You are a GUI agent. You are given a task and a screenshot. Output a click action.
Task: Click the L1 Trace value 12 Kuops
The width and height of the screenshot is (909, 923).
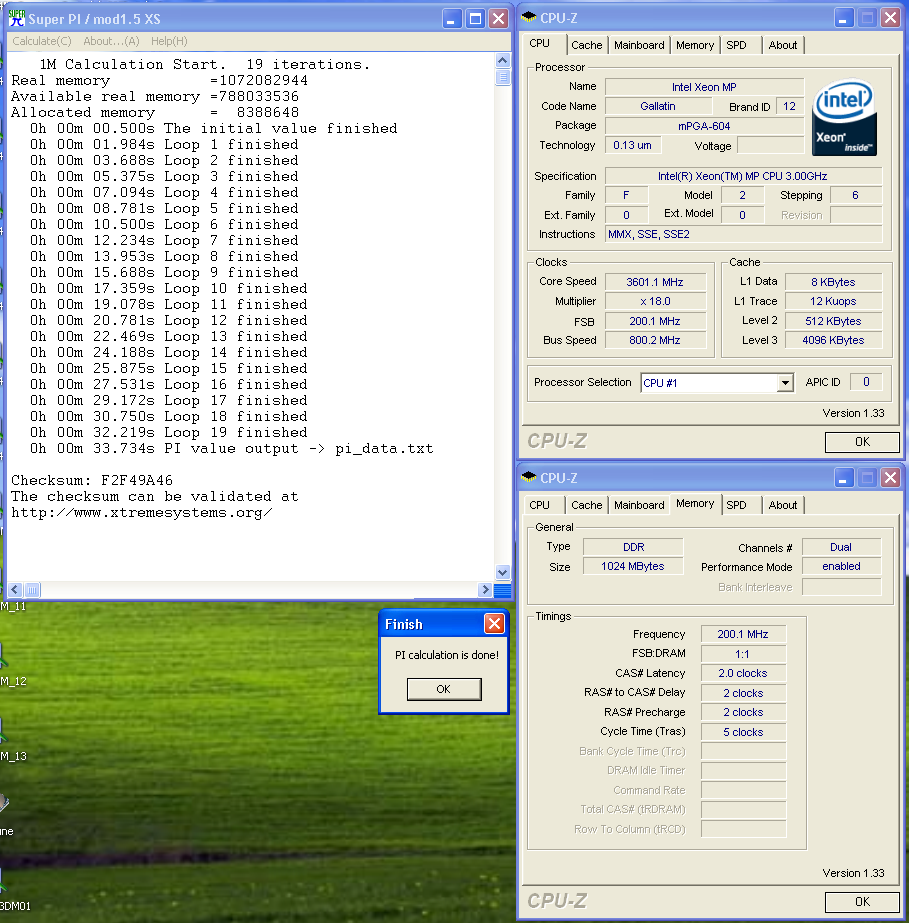[x=833, y=301]
